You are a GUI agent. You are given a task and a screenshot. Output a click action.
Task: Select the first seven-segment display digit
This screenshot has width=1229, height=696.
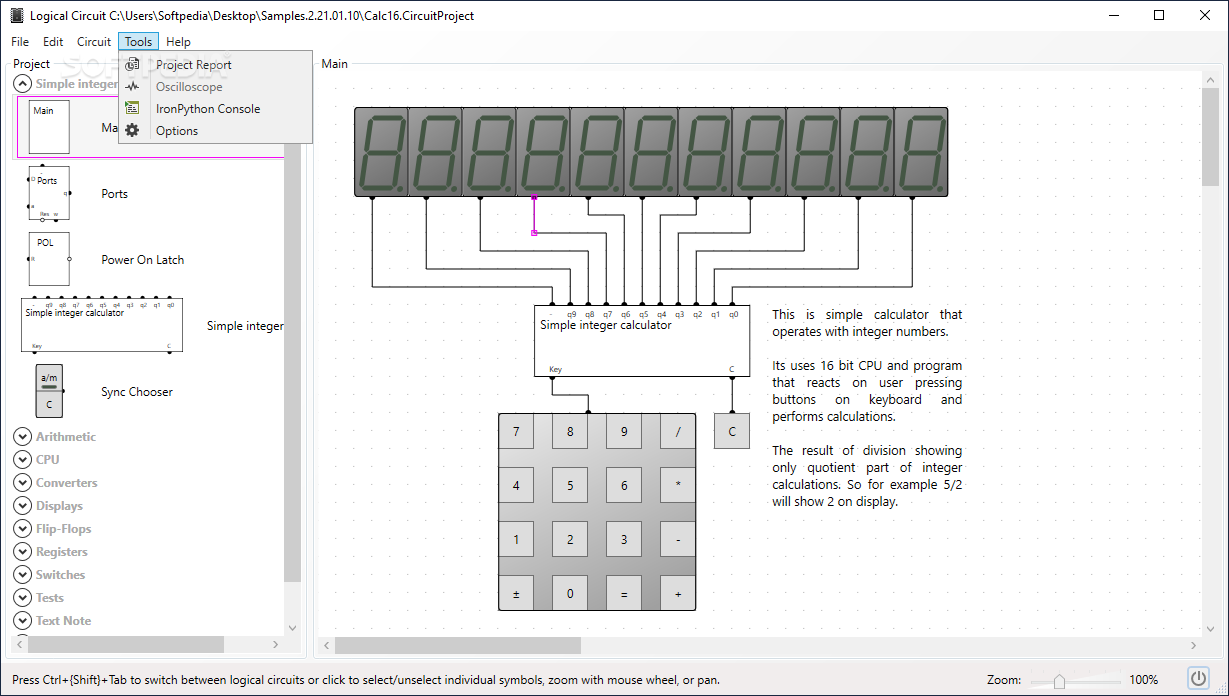point(381,152)
